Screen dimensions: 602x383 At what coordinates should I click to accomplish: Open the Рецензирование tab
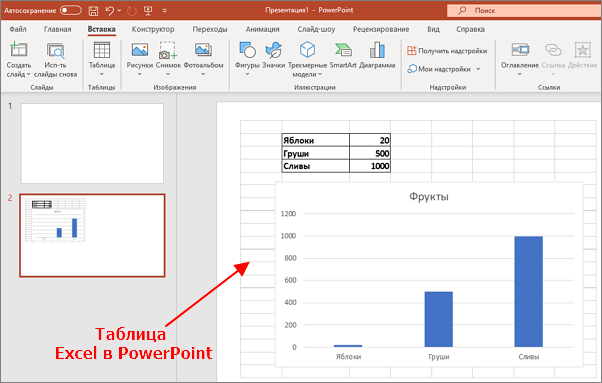pos(381,29)
